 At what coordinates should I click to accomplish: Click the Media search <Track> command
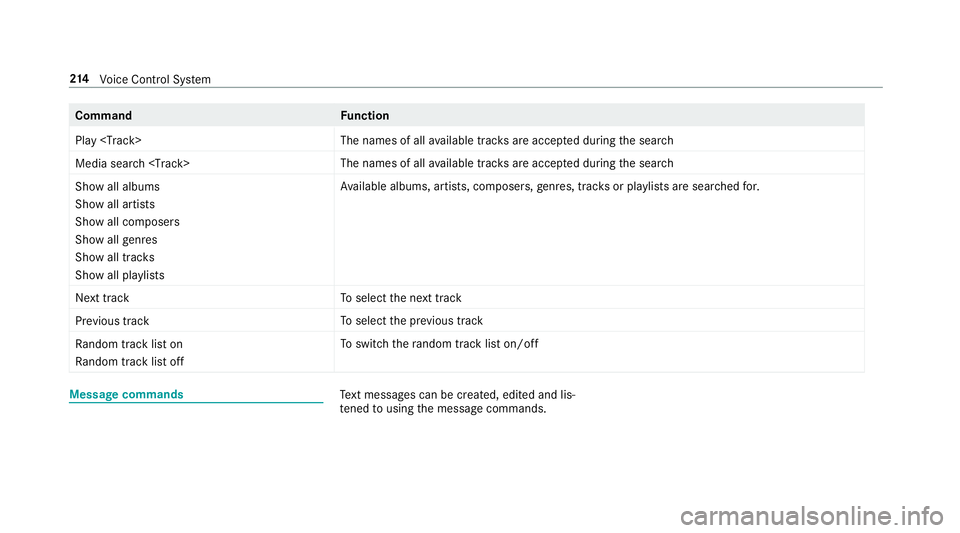pos(132,163)
